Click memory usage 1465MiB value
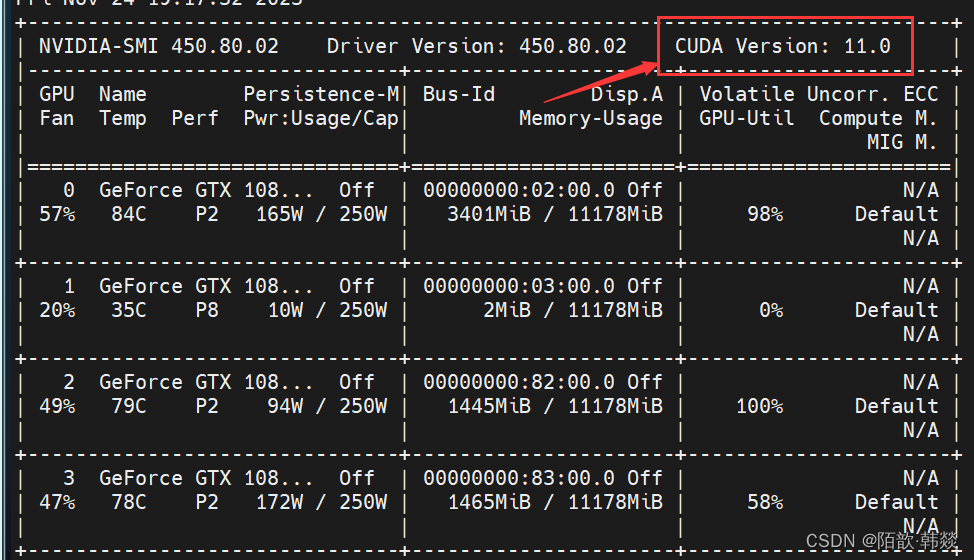The width and height of the screenshot is (974, 560). point(489,502)
